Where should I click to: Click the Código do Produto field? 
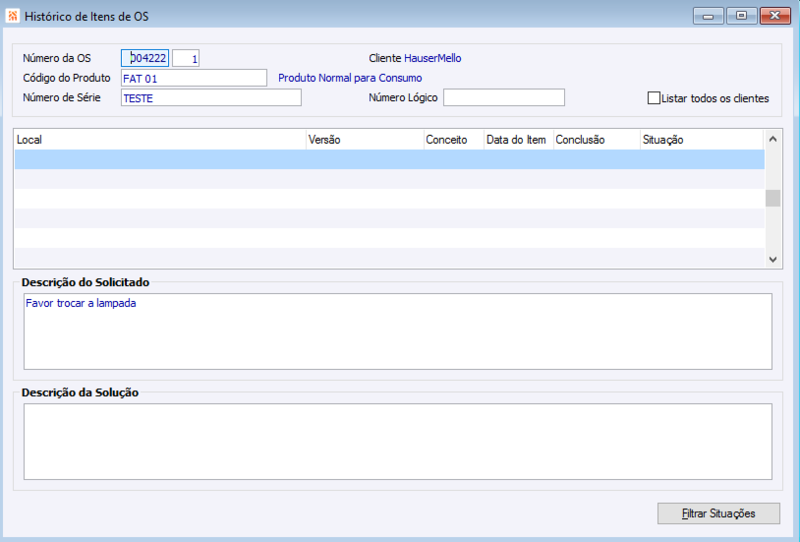tap(194, 78)
